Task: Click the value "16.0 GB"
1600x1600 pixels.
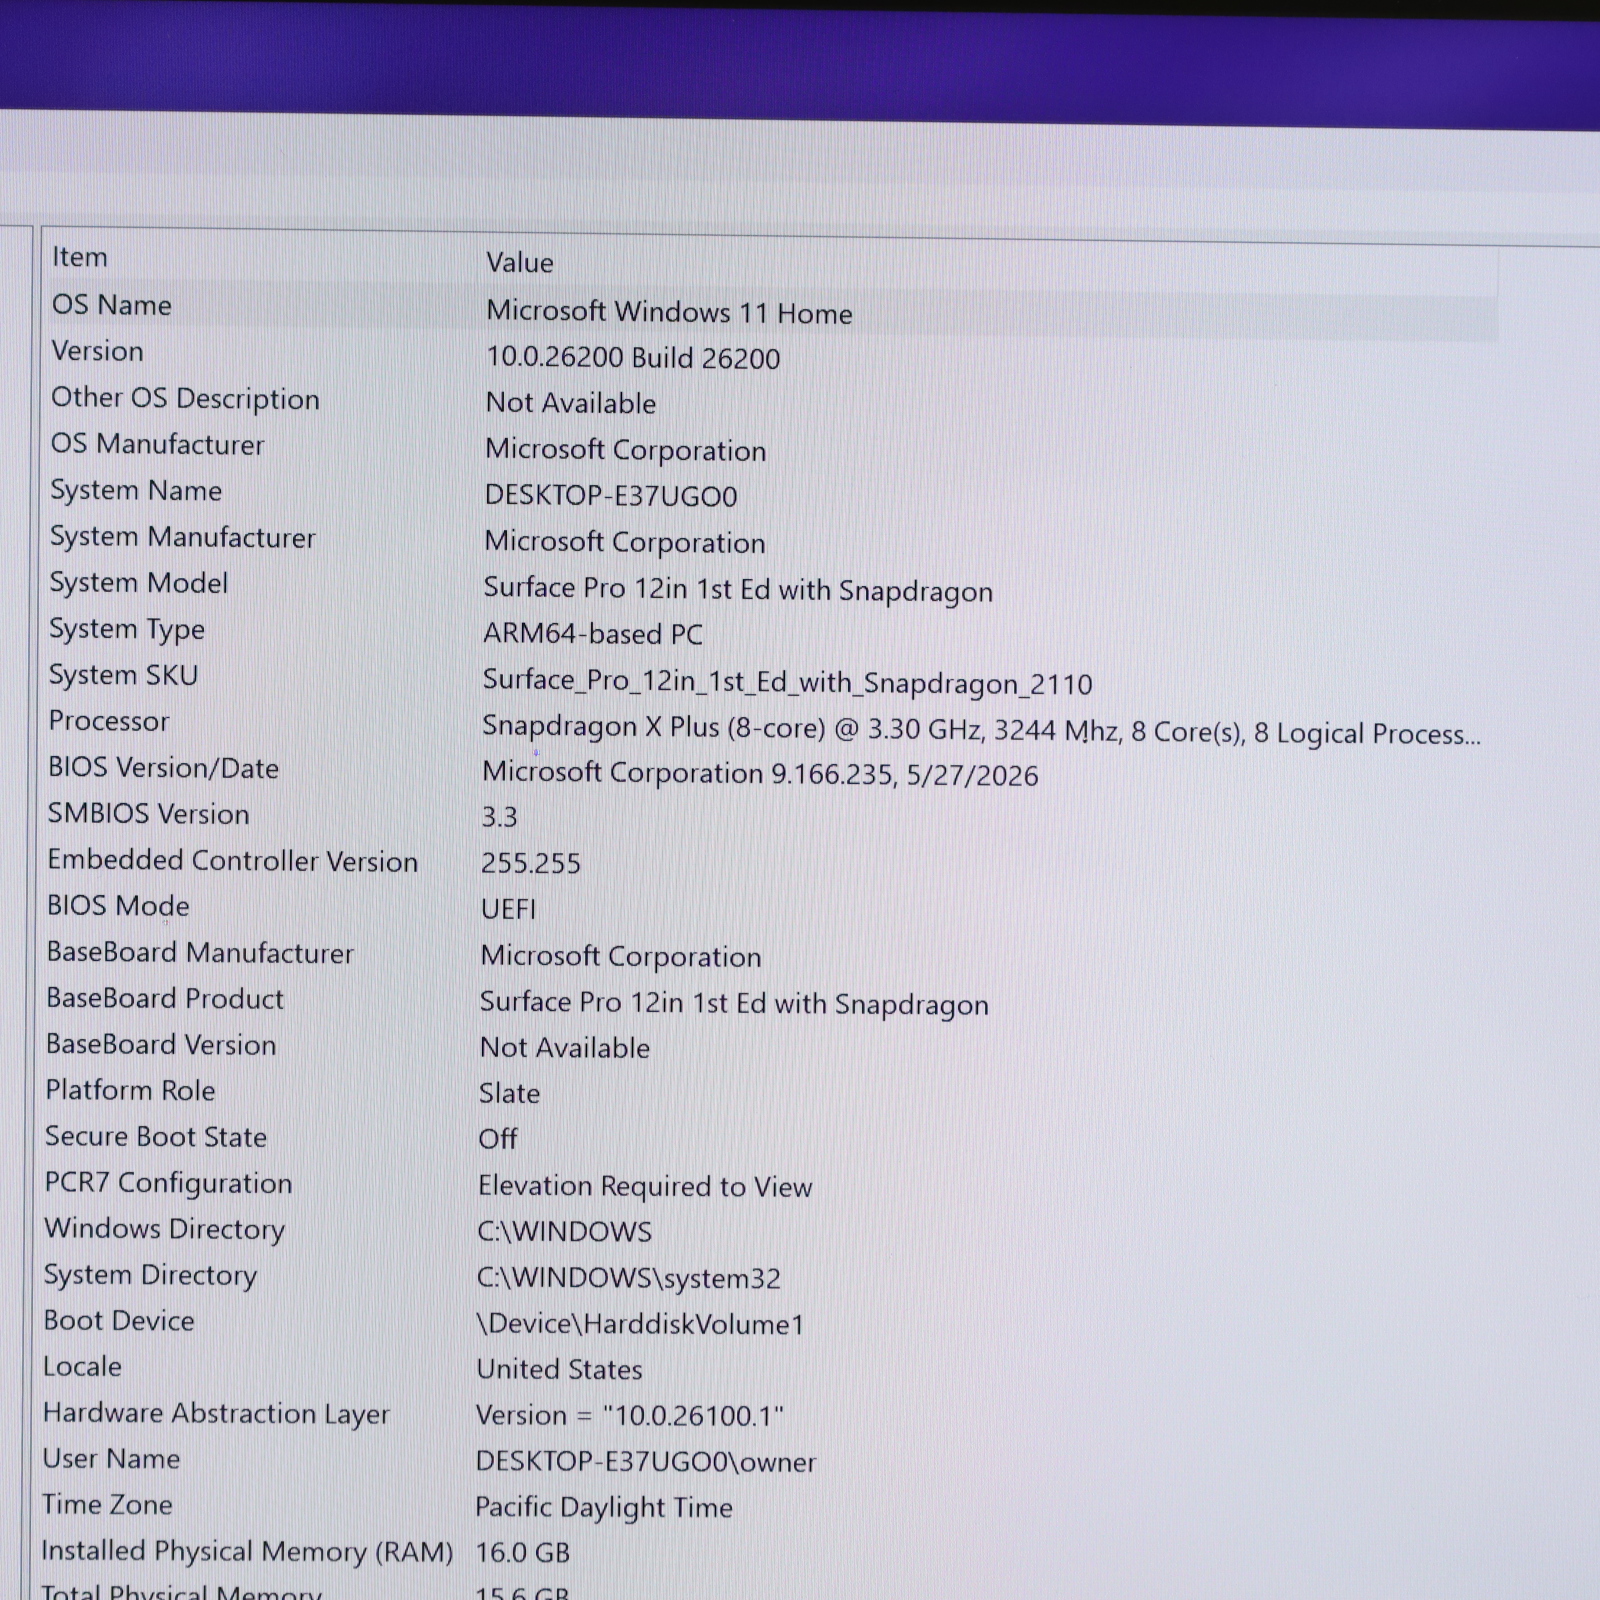Action: (522, 1553)
